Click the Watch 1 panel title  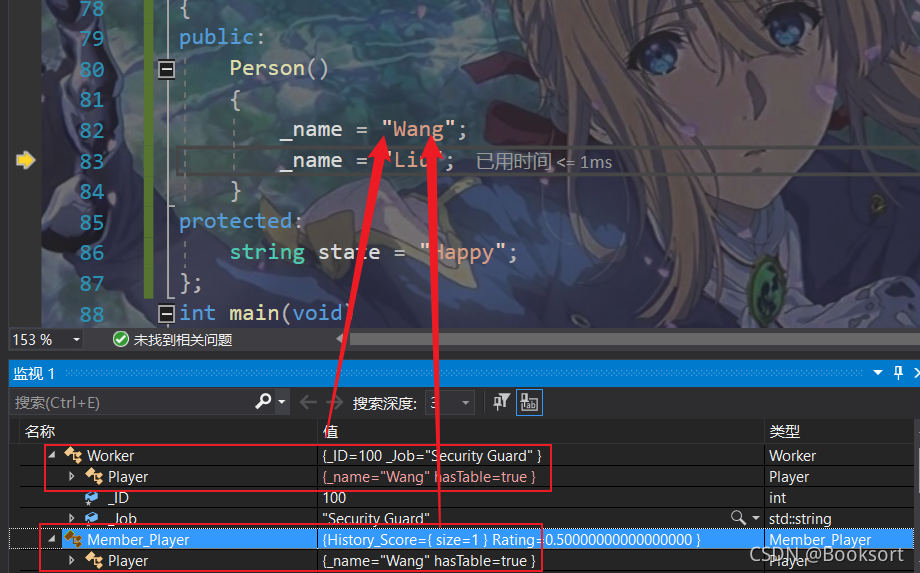(34, 373)
